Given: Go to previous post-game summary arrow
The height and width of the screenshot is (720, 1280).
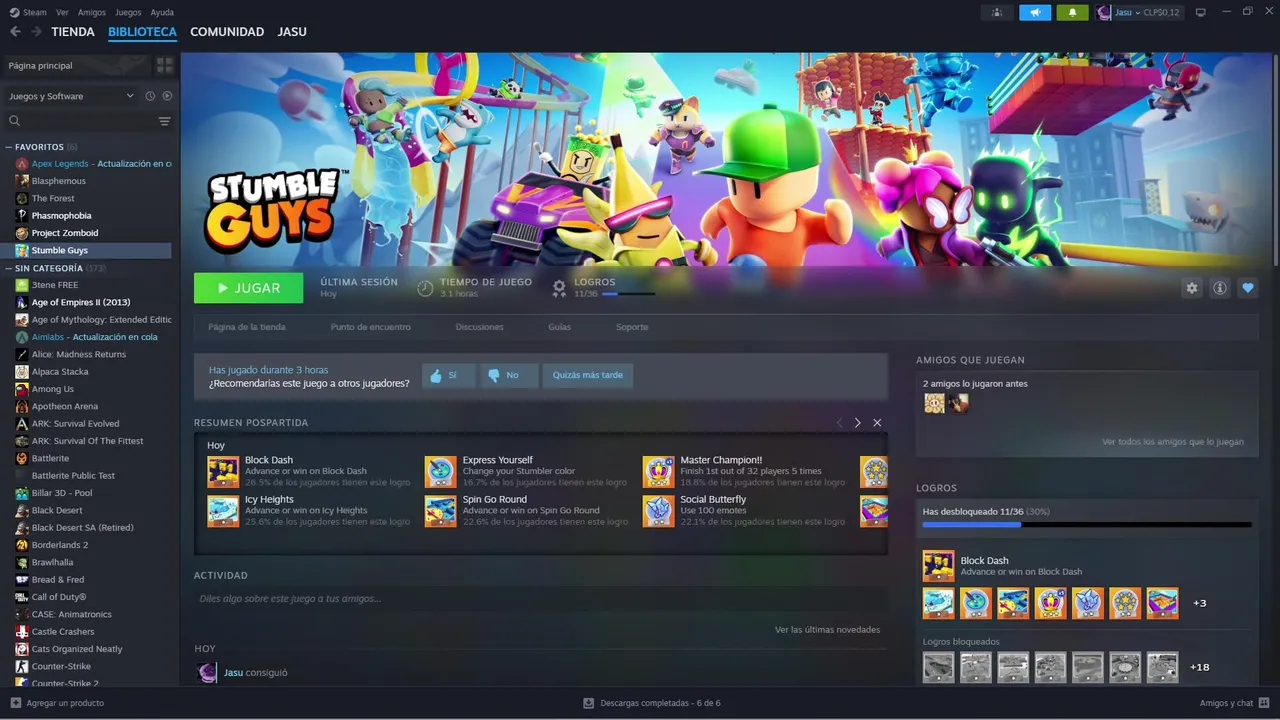Looking at the screenshot, I should click(839, 423).
